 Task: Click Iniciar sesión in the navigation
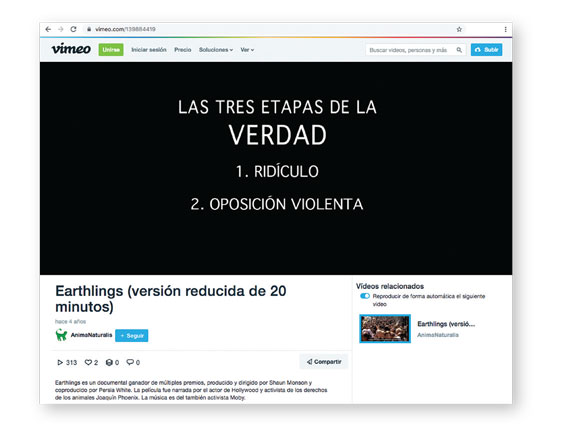pyautogui.click(x=149, y=50)
